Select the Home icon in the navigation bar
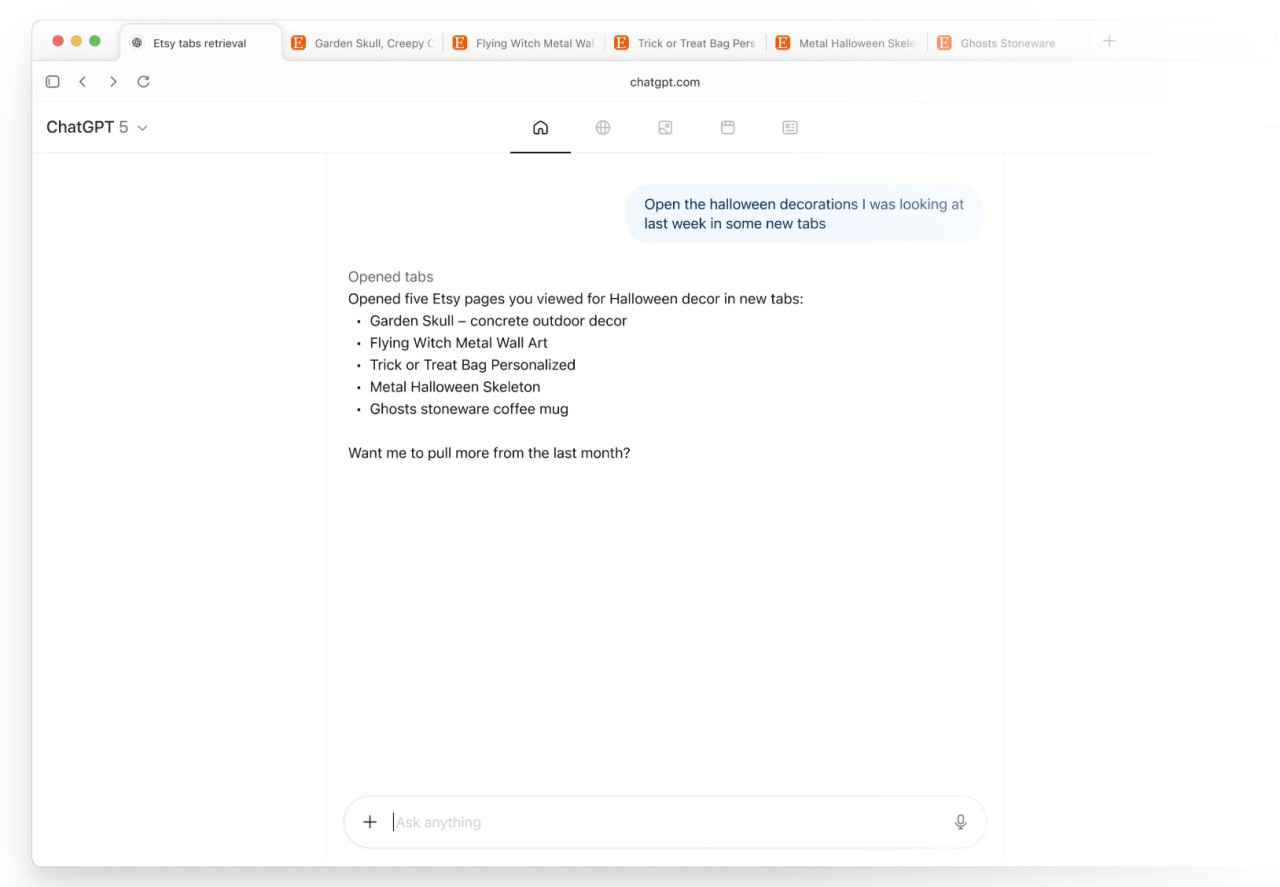The height and width of the screenshot is (887, 1280). (x=540, y=127)
